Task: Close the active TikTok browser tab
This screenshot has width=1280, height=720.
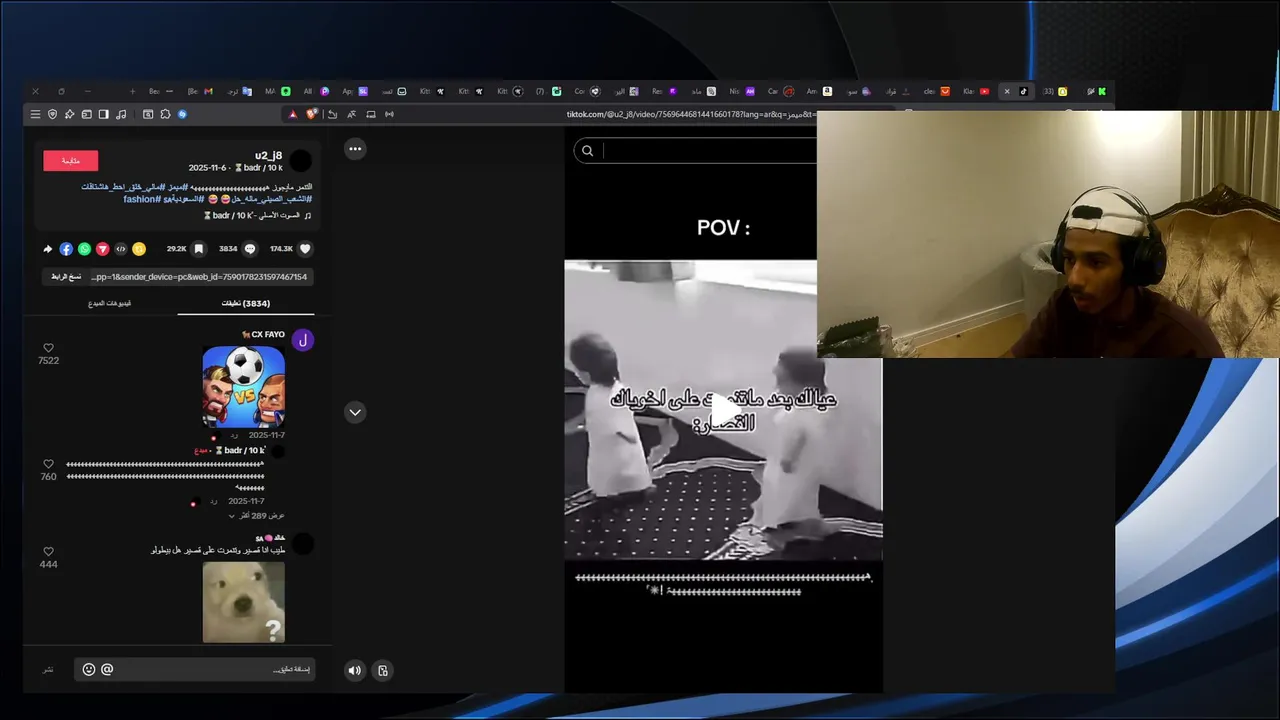Action: [1007, 91]
